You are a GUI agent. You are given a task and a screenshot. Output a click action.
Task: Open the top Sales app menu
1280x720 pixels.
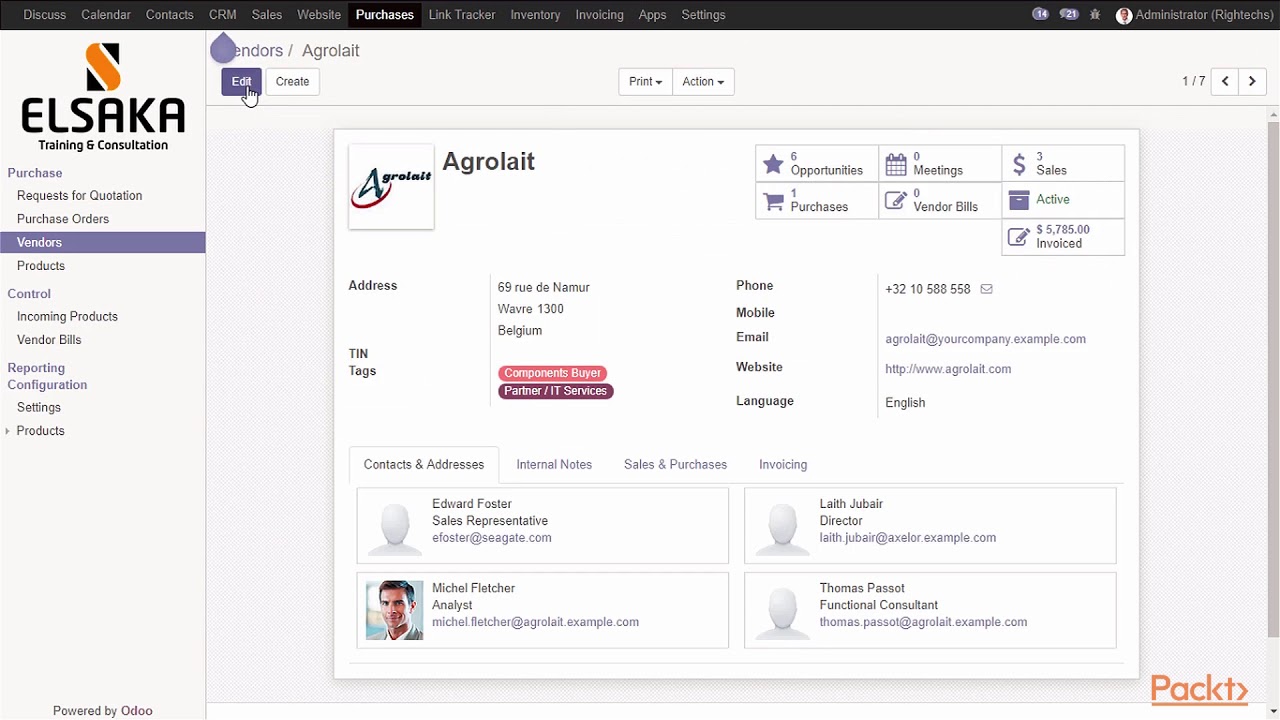tap(267, 15)
